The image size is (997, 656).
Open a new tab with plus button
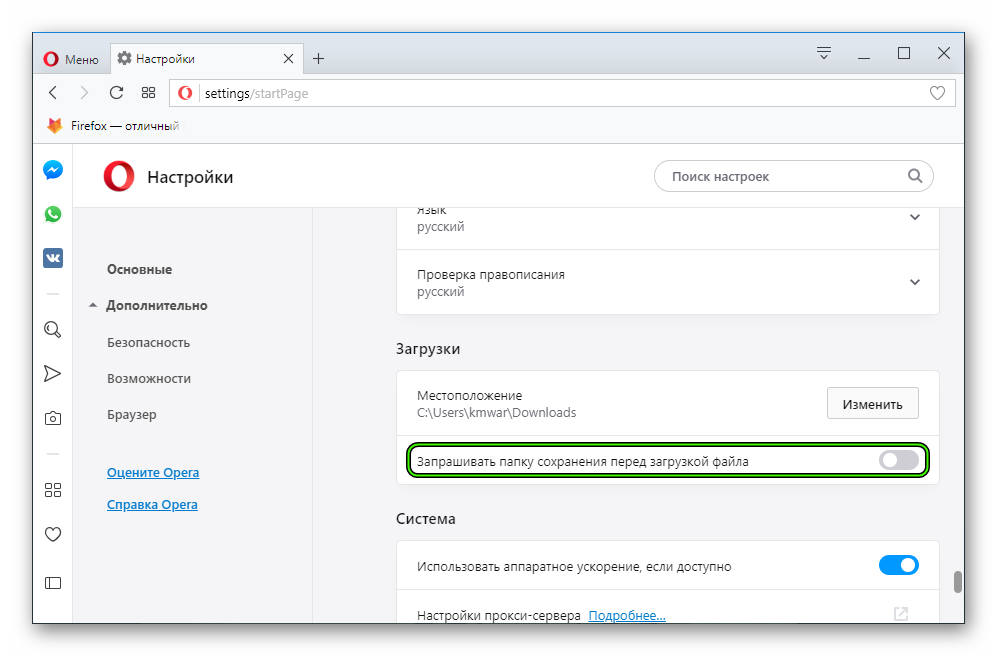click(319, 58)
